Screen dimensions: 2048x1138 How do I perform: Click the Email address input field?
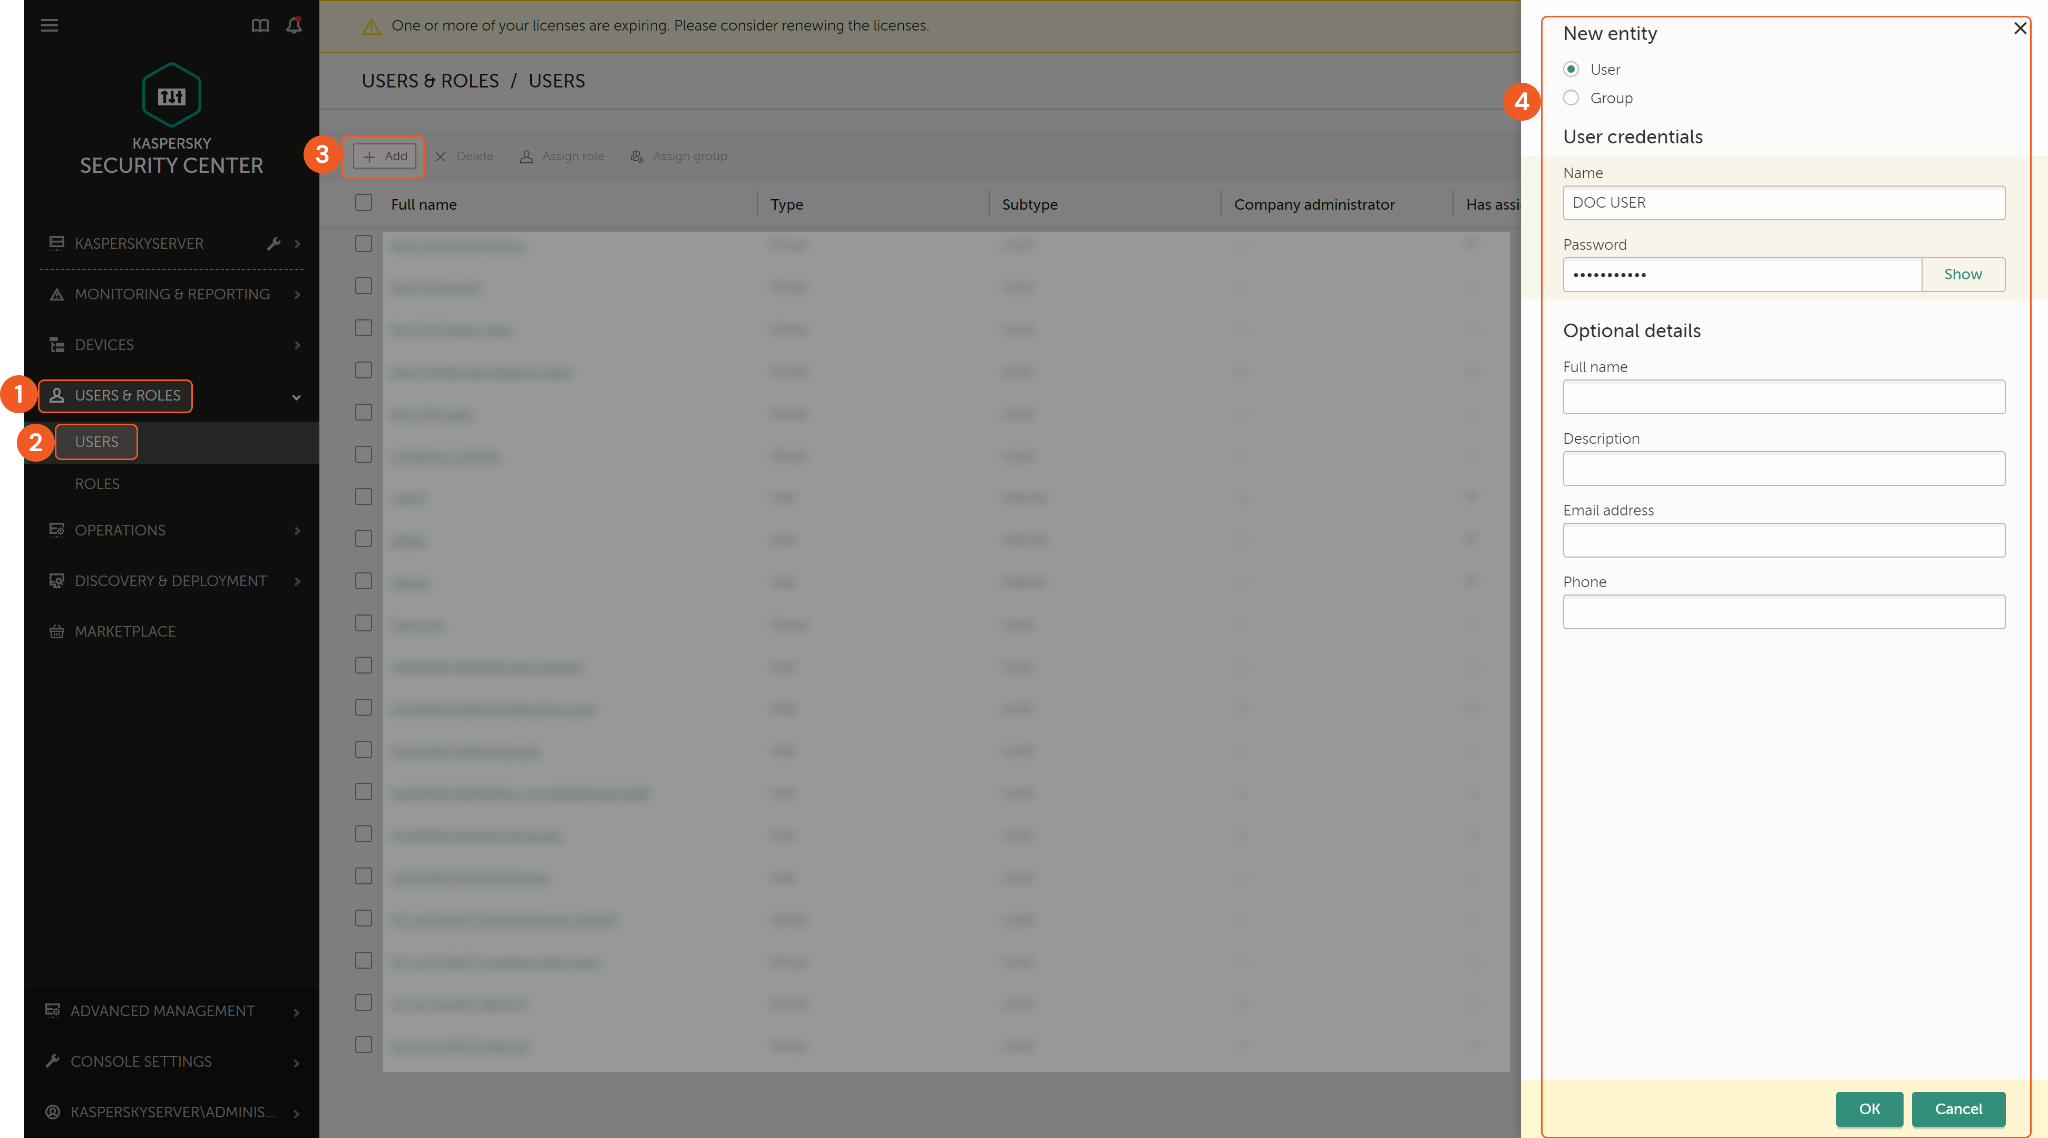coord(1783,540)
